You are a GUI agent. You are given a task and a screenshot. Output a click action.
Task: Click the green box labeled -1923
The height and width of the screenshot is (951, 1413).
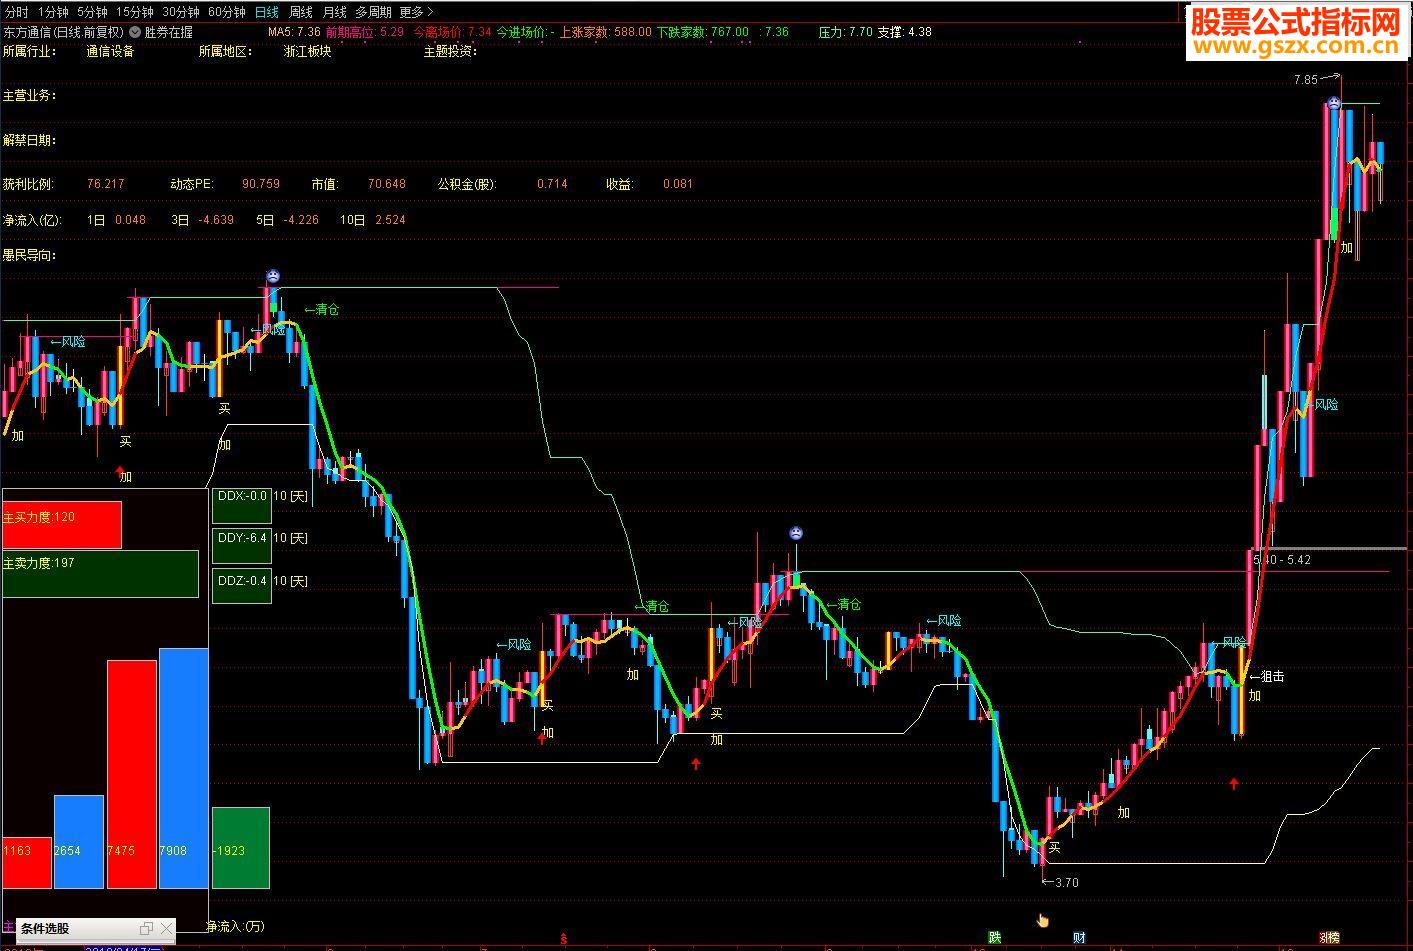click(x=241, y=847)
